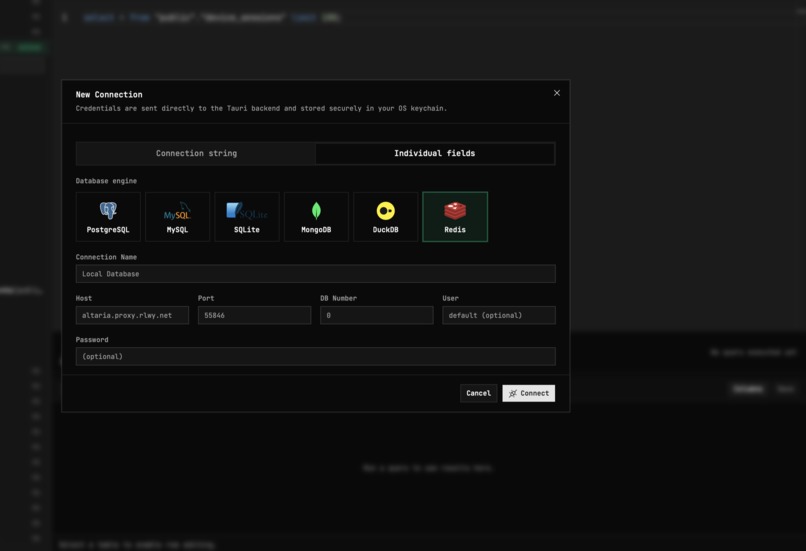Click the Cancel button
Viewport: 806px width, 551px height.
[x=479, y=393]
